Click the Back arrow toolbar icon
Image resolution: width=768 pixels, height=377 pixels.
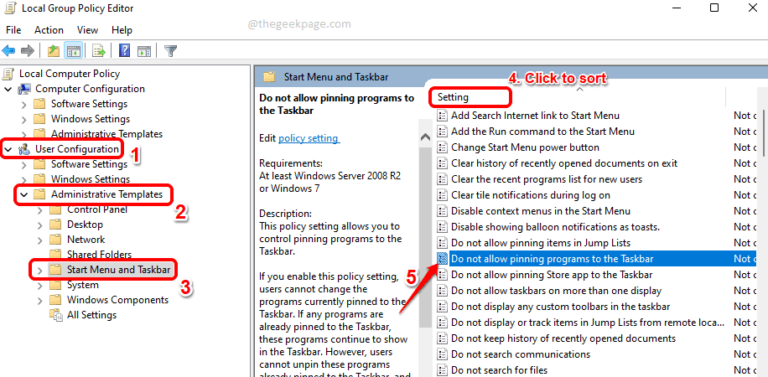pos(9,50)
